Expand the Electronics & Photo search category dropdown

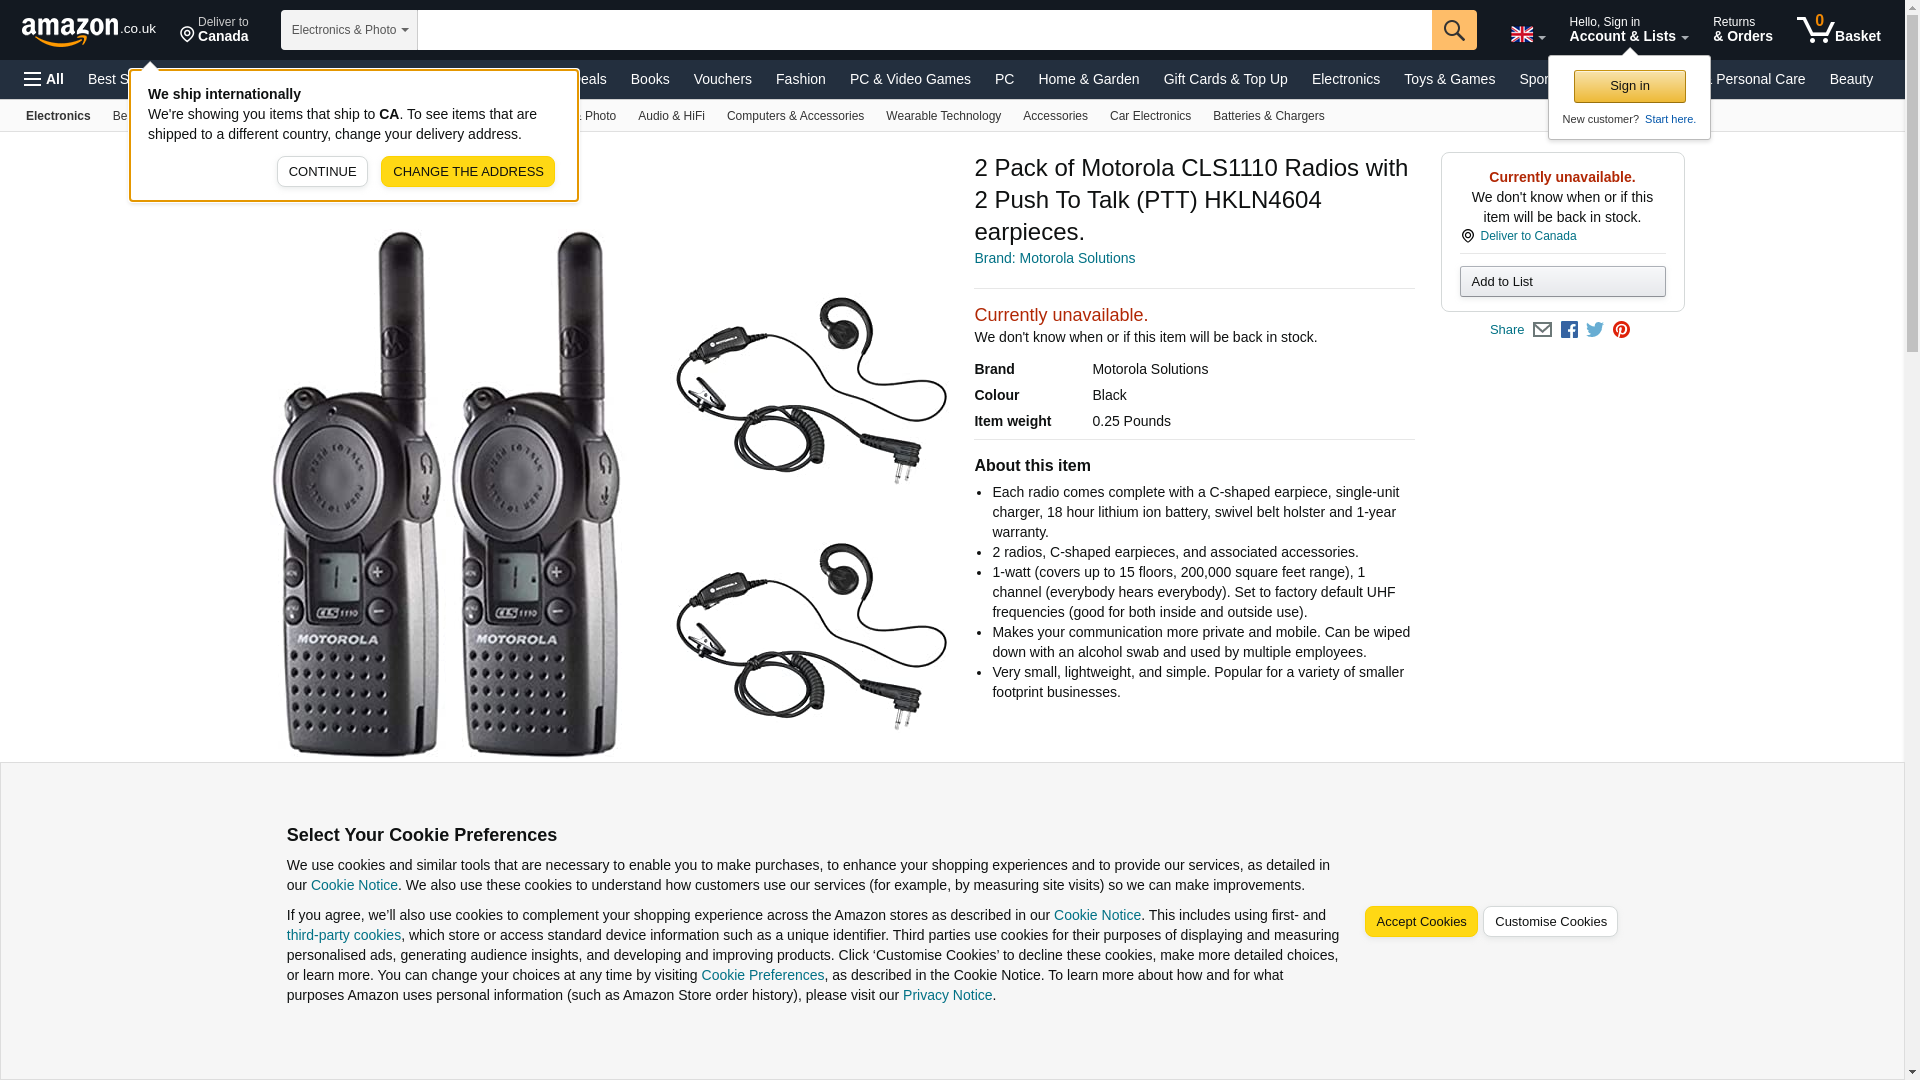pos(349,30)
